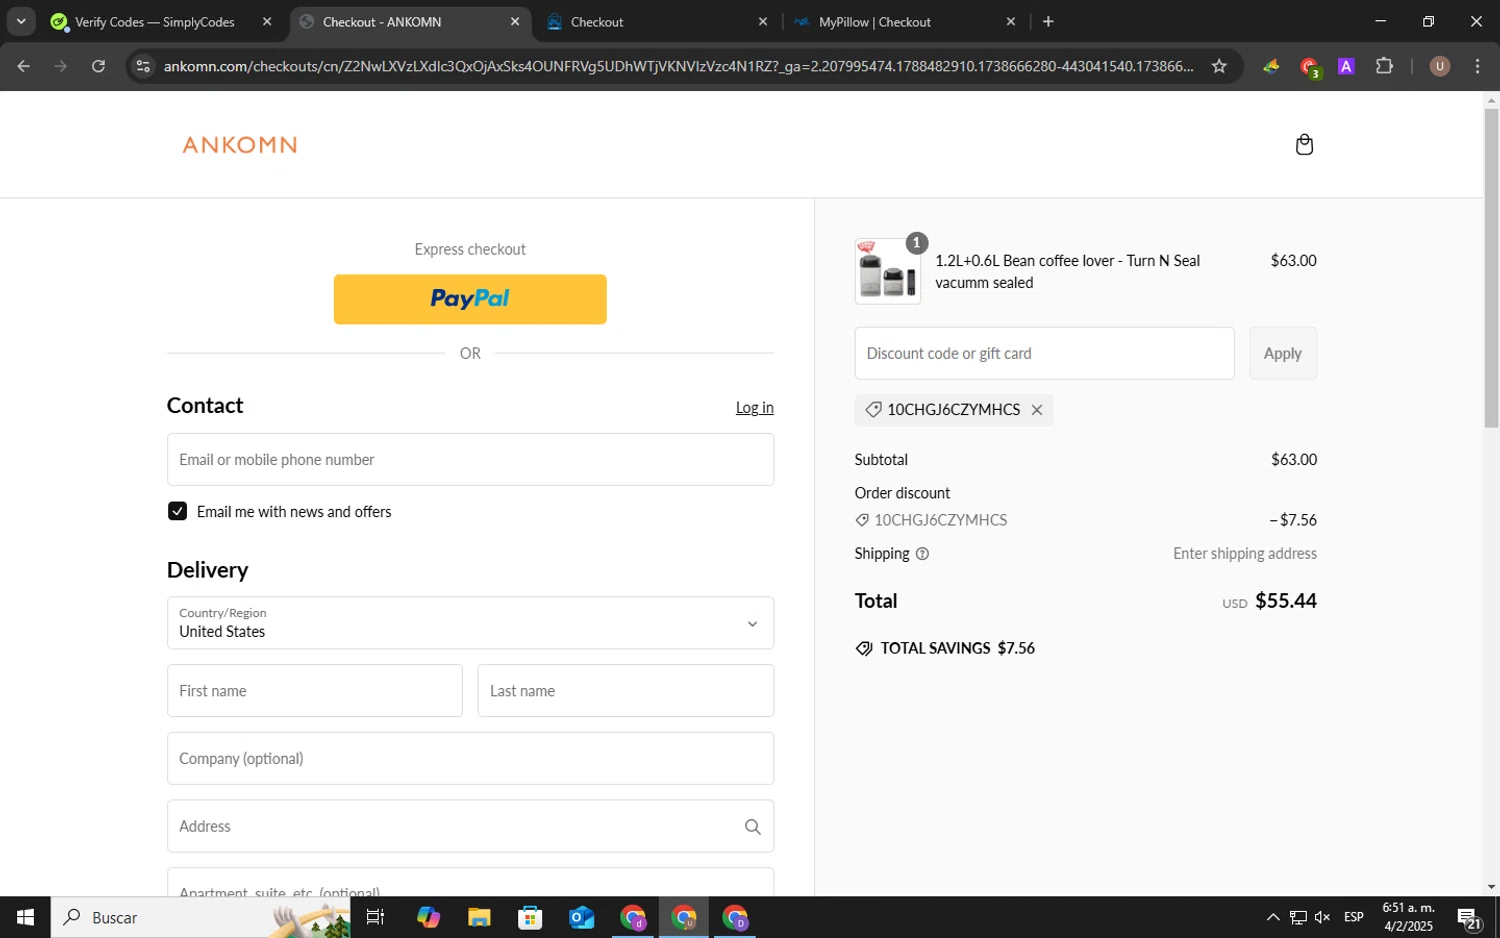Reload the checkout page
The height and width of the screenshot is (938, 1500).
pos(98,66)
